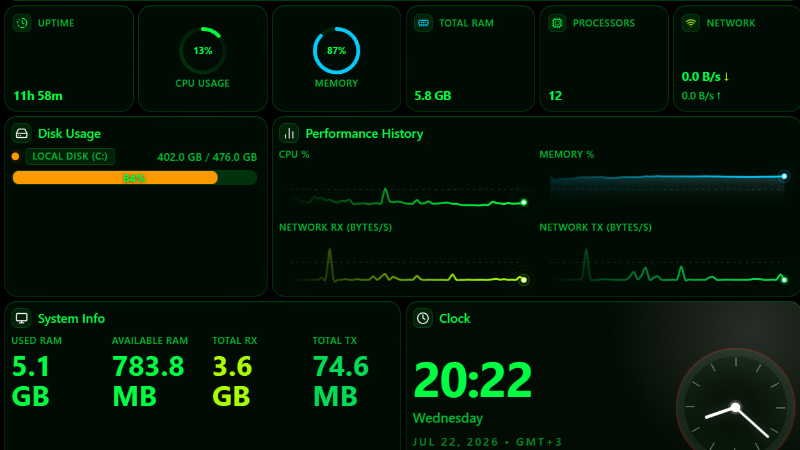Click the 87% memory ring gauge
The width and height of the screenshot is (800, 450).
[336, 51]
